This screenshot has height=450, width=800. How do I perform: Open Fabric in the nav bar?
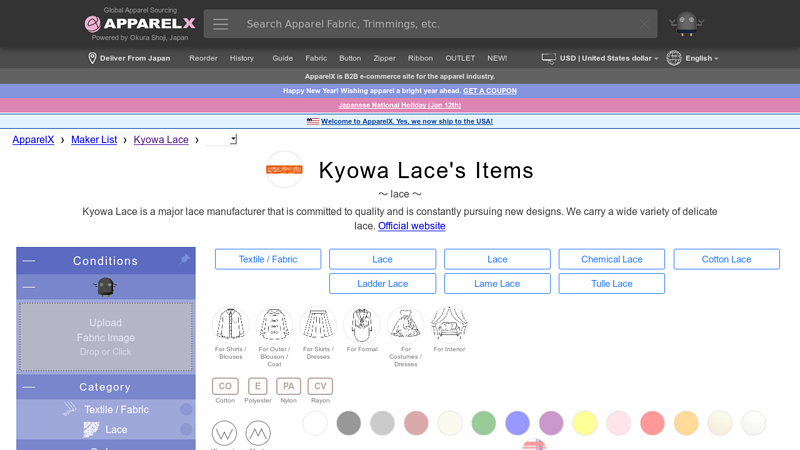tap(316, 58)
